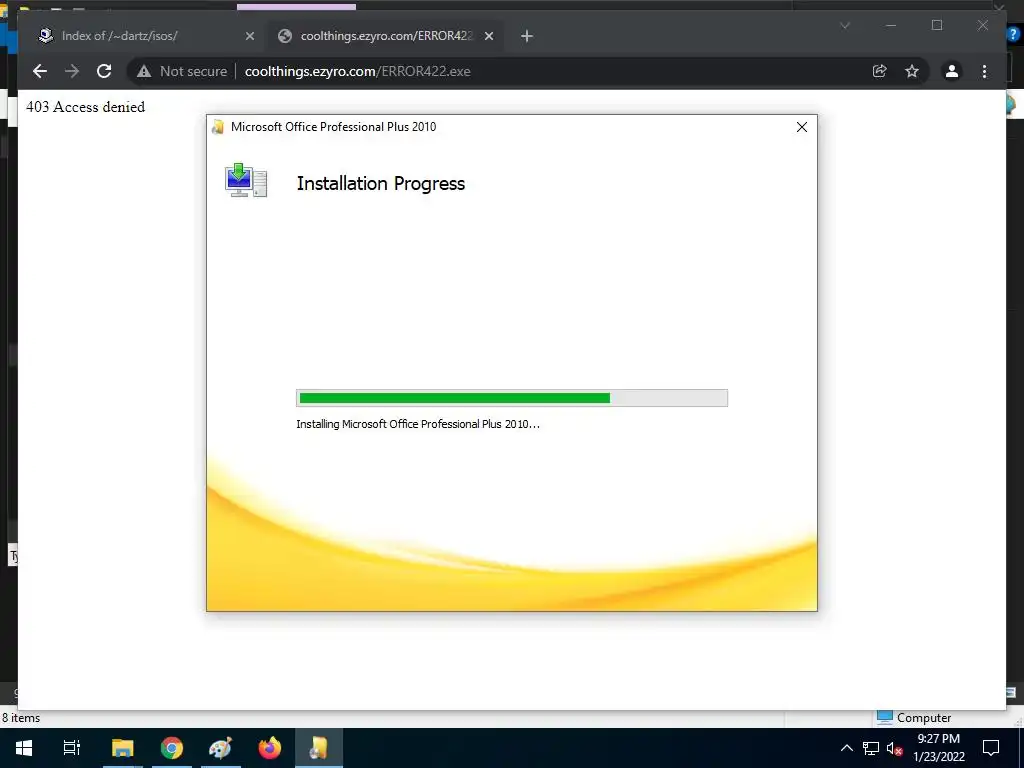This screenshot has width=1024, height=768.
Task: Click Installing Microsoft Office Professional Plus text
Action: coord(418,424)
